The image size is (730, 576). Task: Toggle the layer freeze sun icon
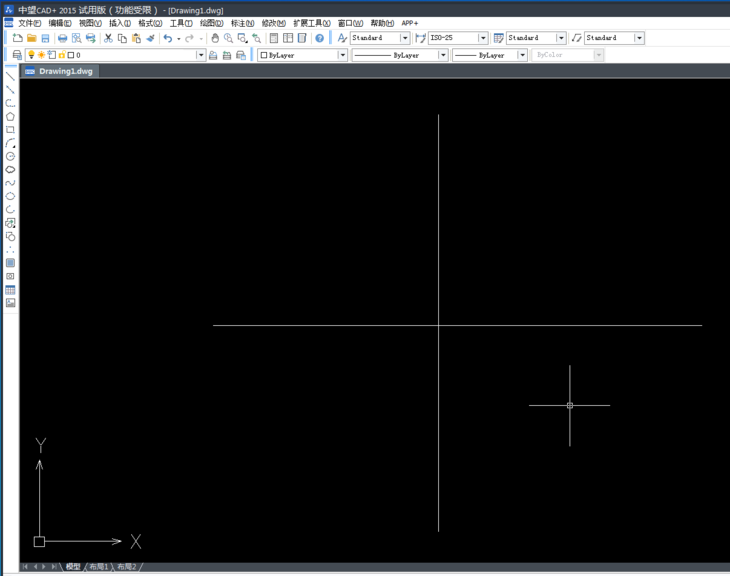[x=41, y=55]
